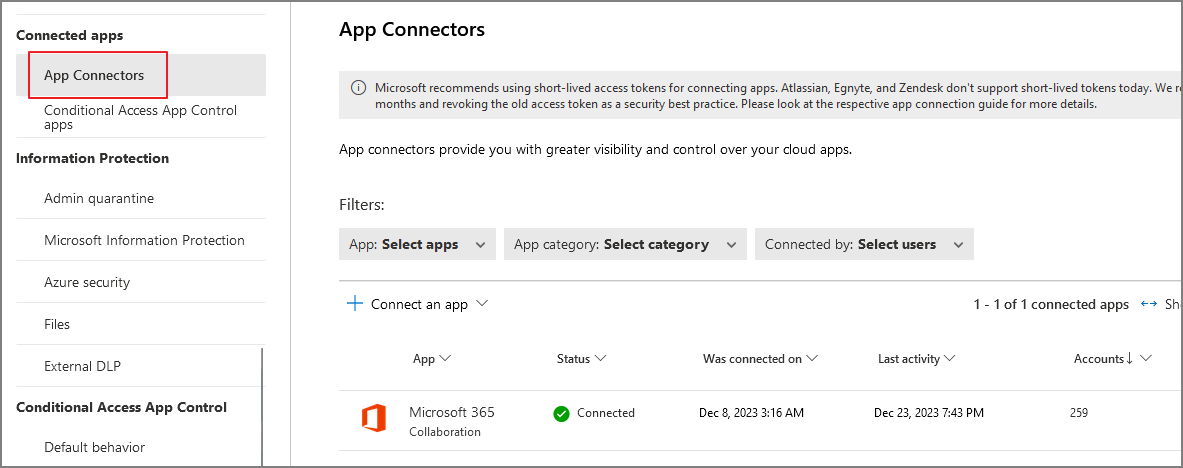
Task: Select App Connectors in the sidebar
Action: point(94,75)
